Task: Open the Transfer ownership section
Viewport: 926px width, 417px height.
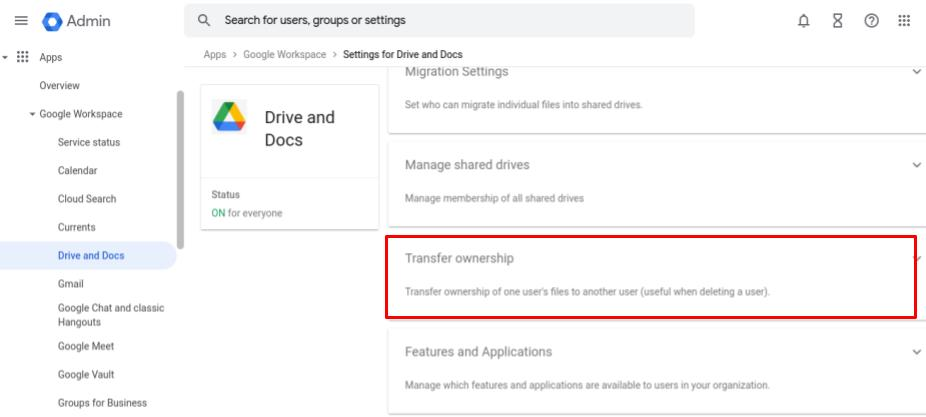Action: pos(651,276)
